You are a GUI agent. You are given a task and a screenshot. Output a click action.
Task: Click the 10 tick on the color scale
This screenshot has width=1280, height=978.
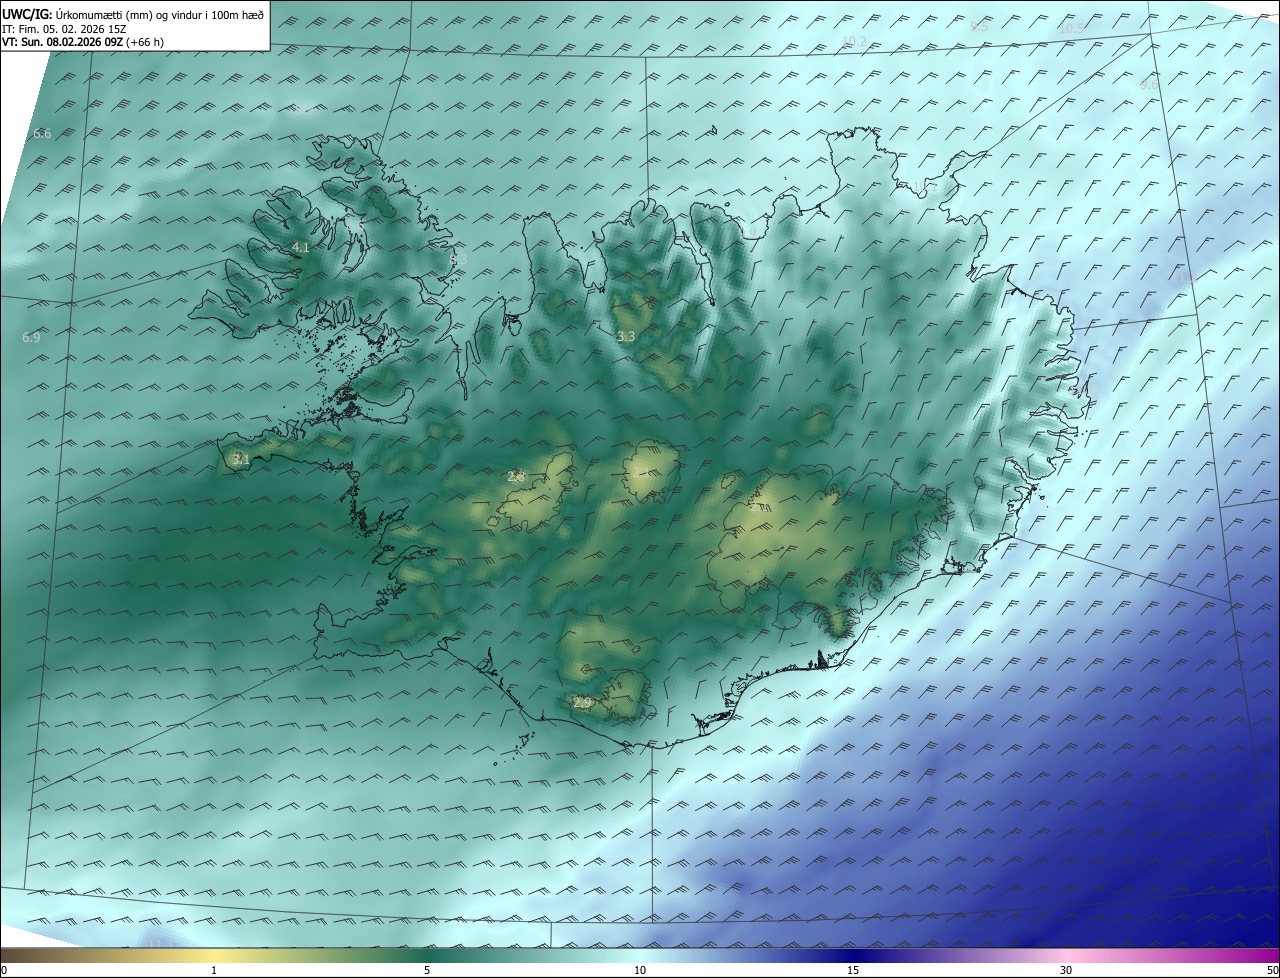[x=640, y=971]
